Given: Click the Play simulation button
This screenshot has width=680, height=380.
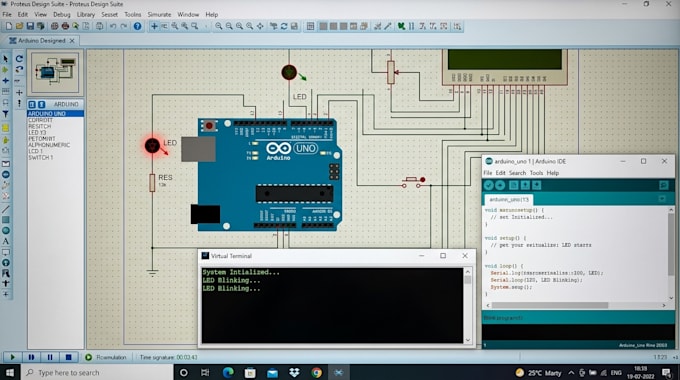Looking at the screenshot, I should point(12,357).
